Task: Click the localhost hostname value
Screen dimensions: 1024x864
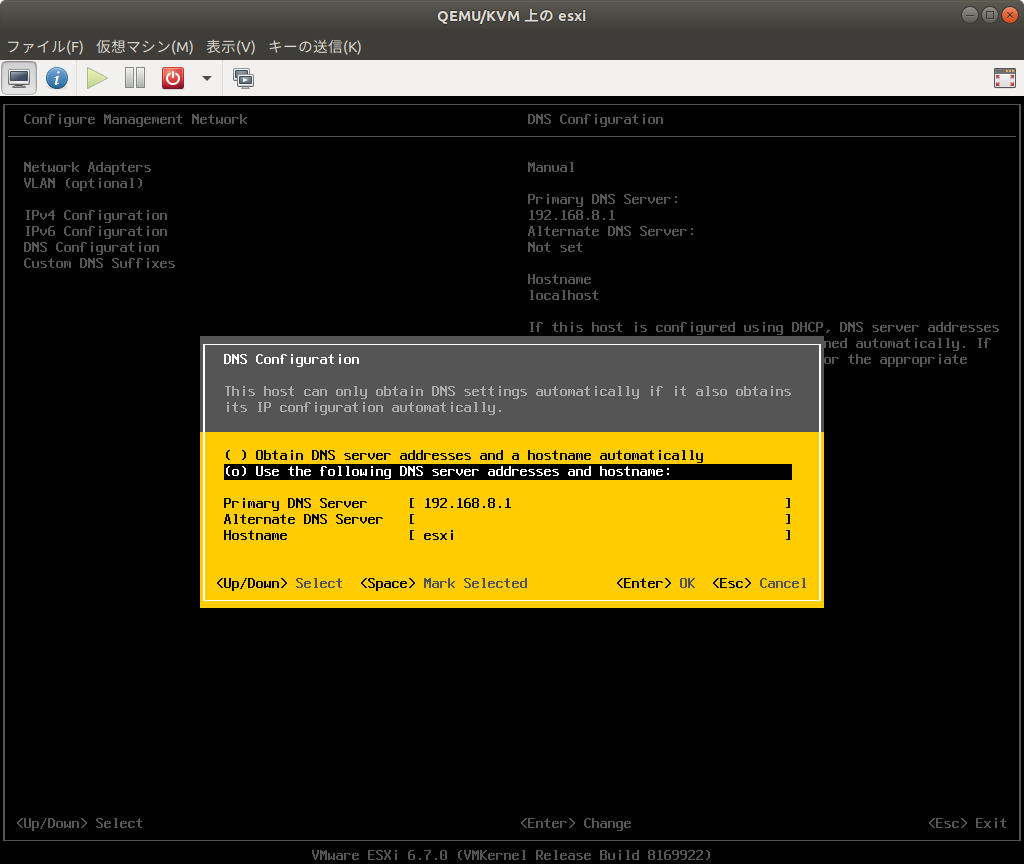Action: pyautogui.click(x=563, y=295)
